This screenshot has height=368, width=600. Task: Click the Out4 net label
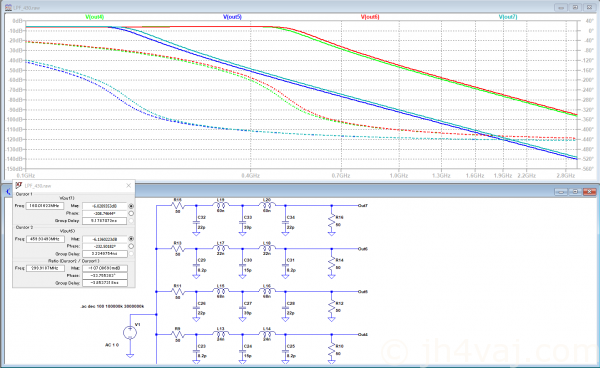[362, 334]
